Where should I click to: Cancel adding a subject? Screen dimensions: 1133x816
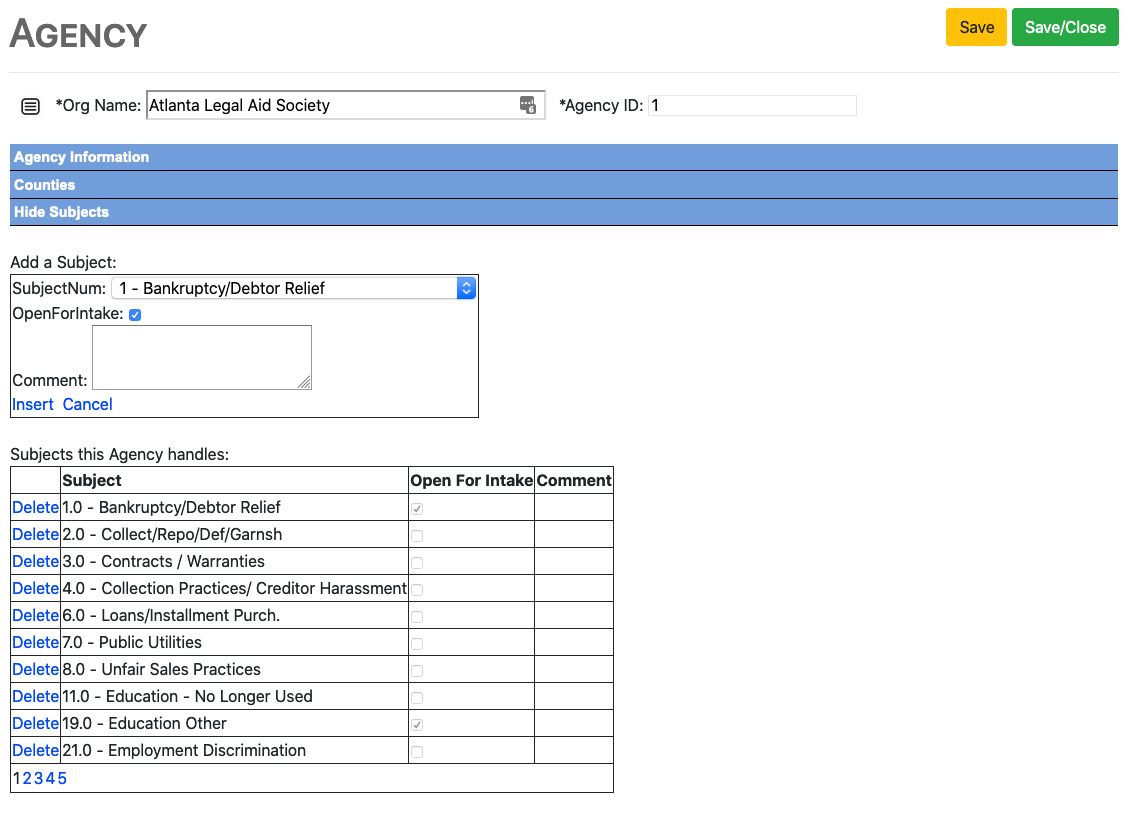(x=88, y=404)
